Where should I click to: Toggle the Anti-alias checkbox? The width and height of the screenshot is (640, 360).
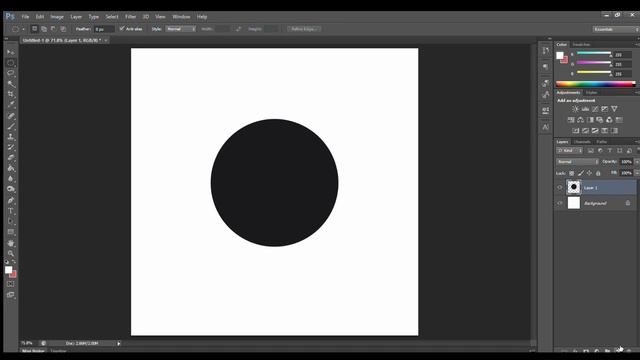(x=122, y=29)
